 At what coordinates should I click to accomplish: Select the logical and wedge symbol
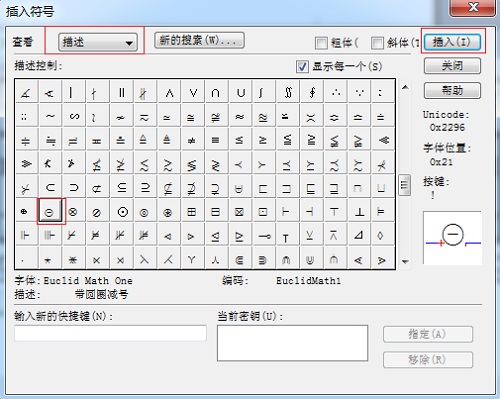coord(169,92)
